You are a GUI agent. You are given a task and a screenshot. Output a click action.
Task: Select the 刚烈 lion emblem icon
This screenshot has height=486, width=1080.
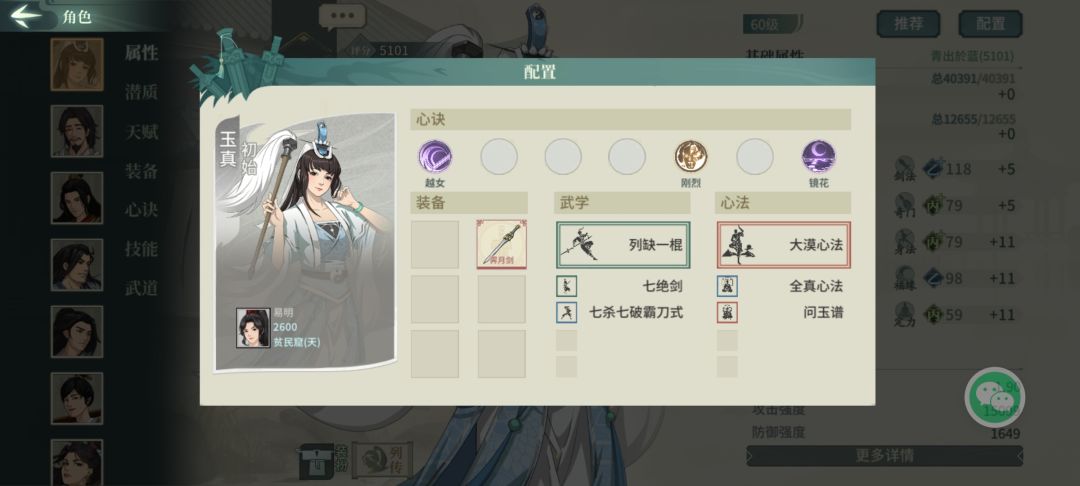691,156
